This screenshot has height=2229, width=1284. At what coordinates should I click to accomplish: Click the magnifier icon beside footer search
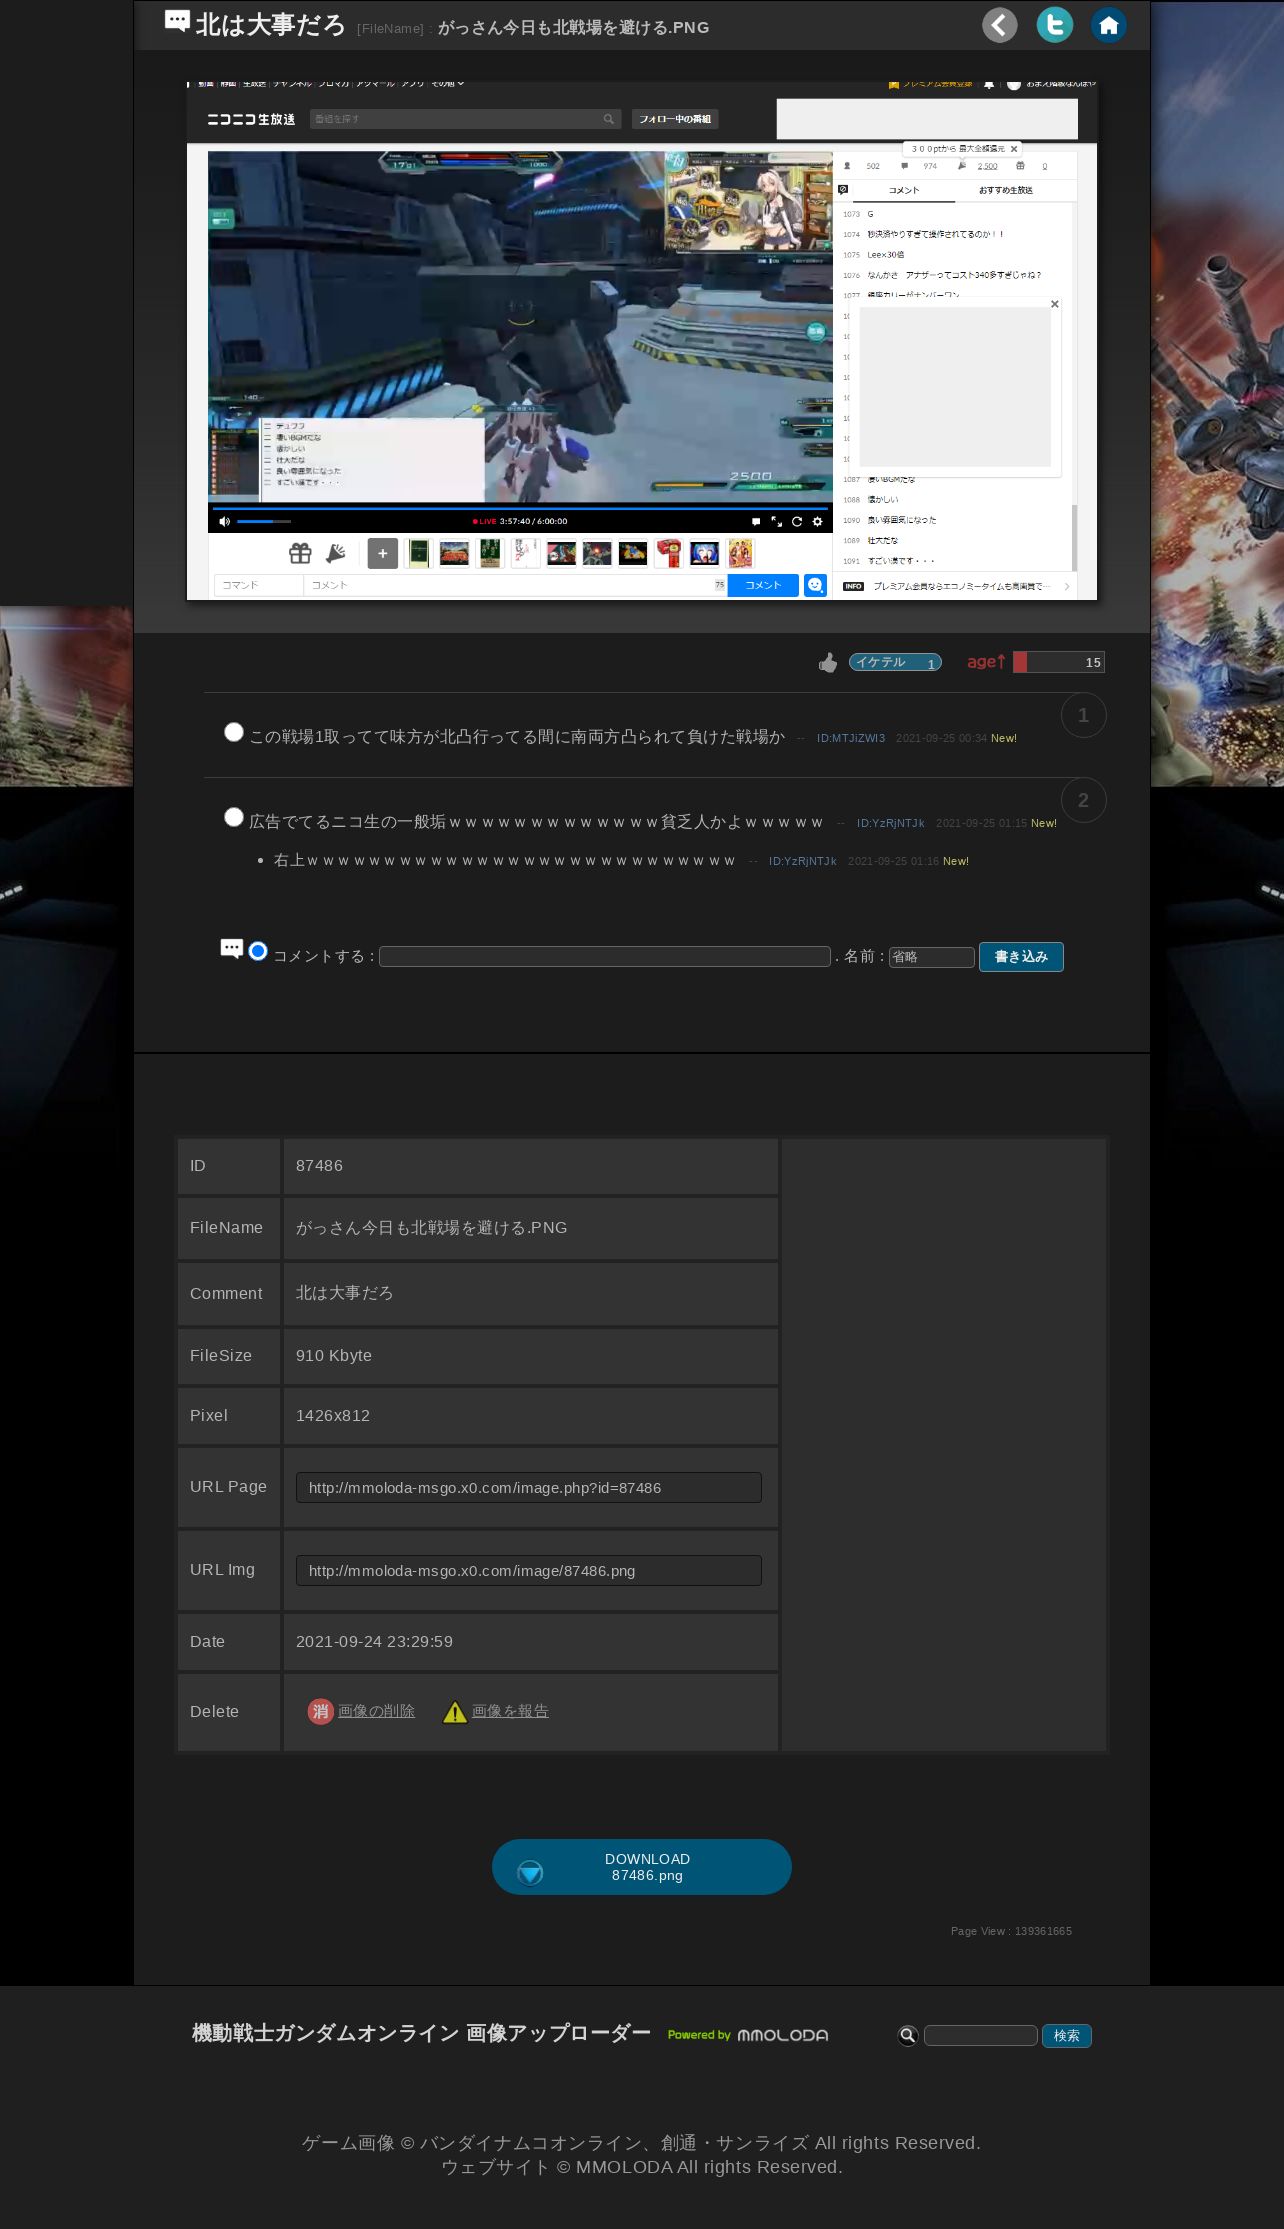(x=908, y=2035)
